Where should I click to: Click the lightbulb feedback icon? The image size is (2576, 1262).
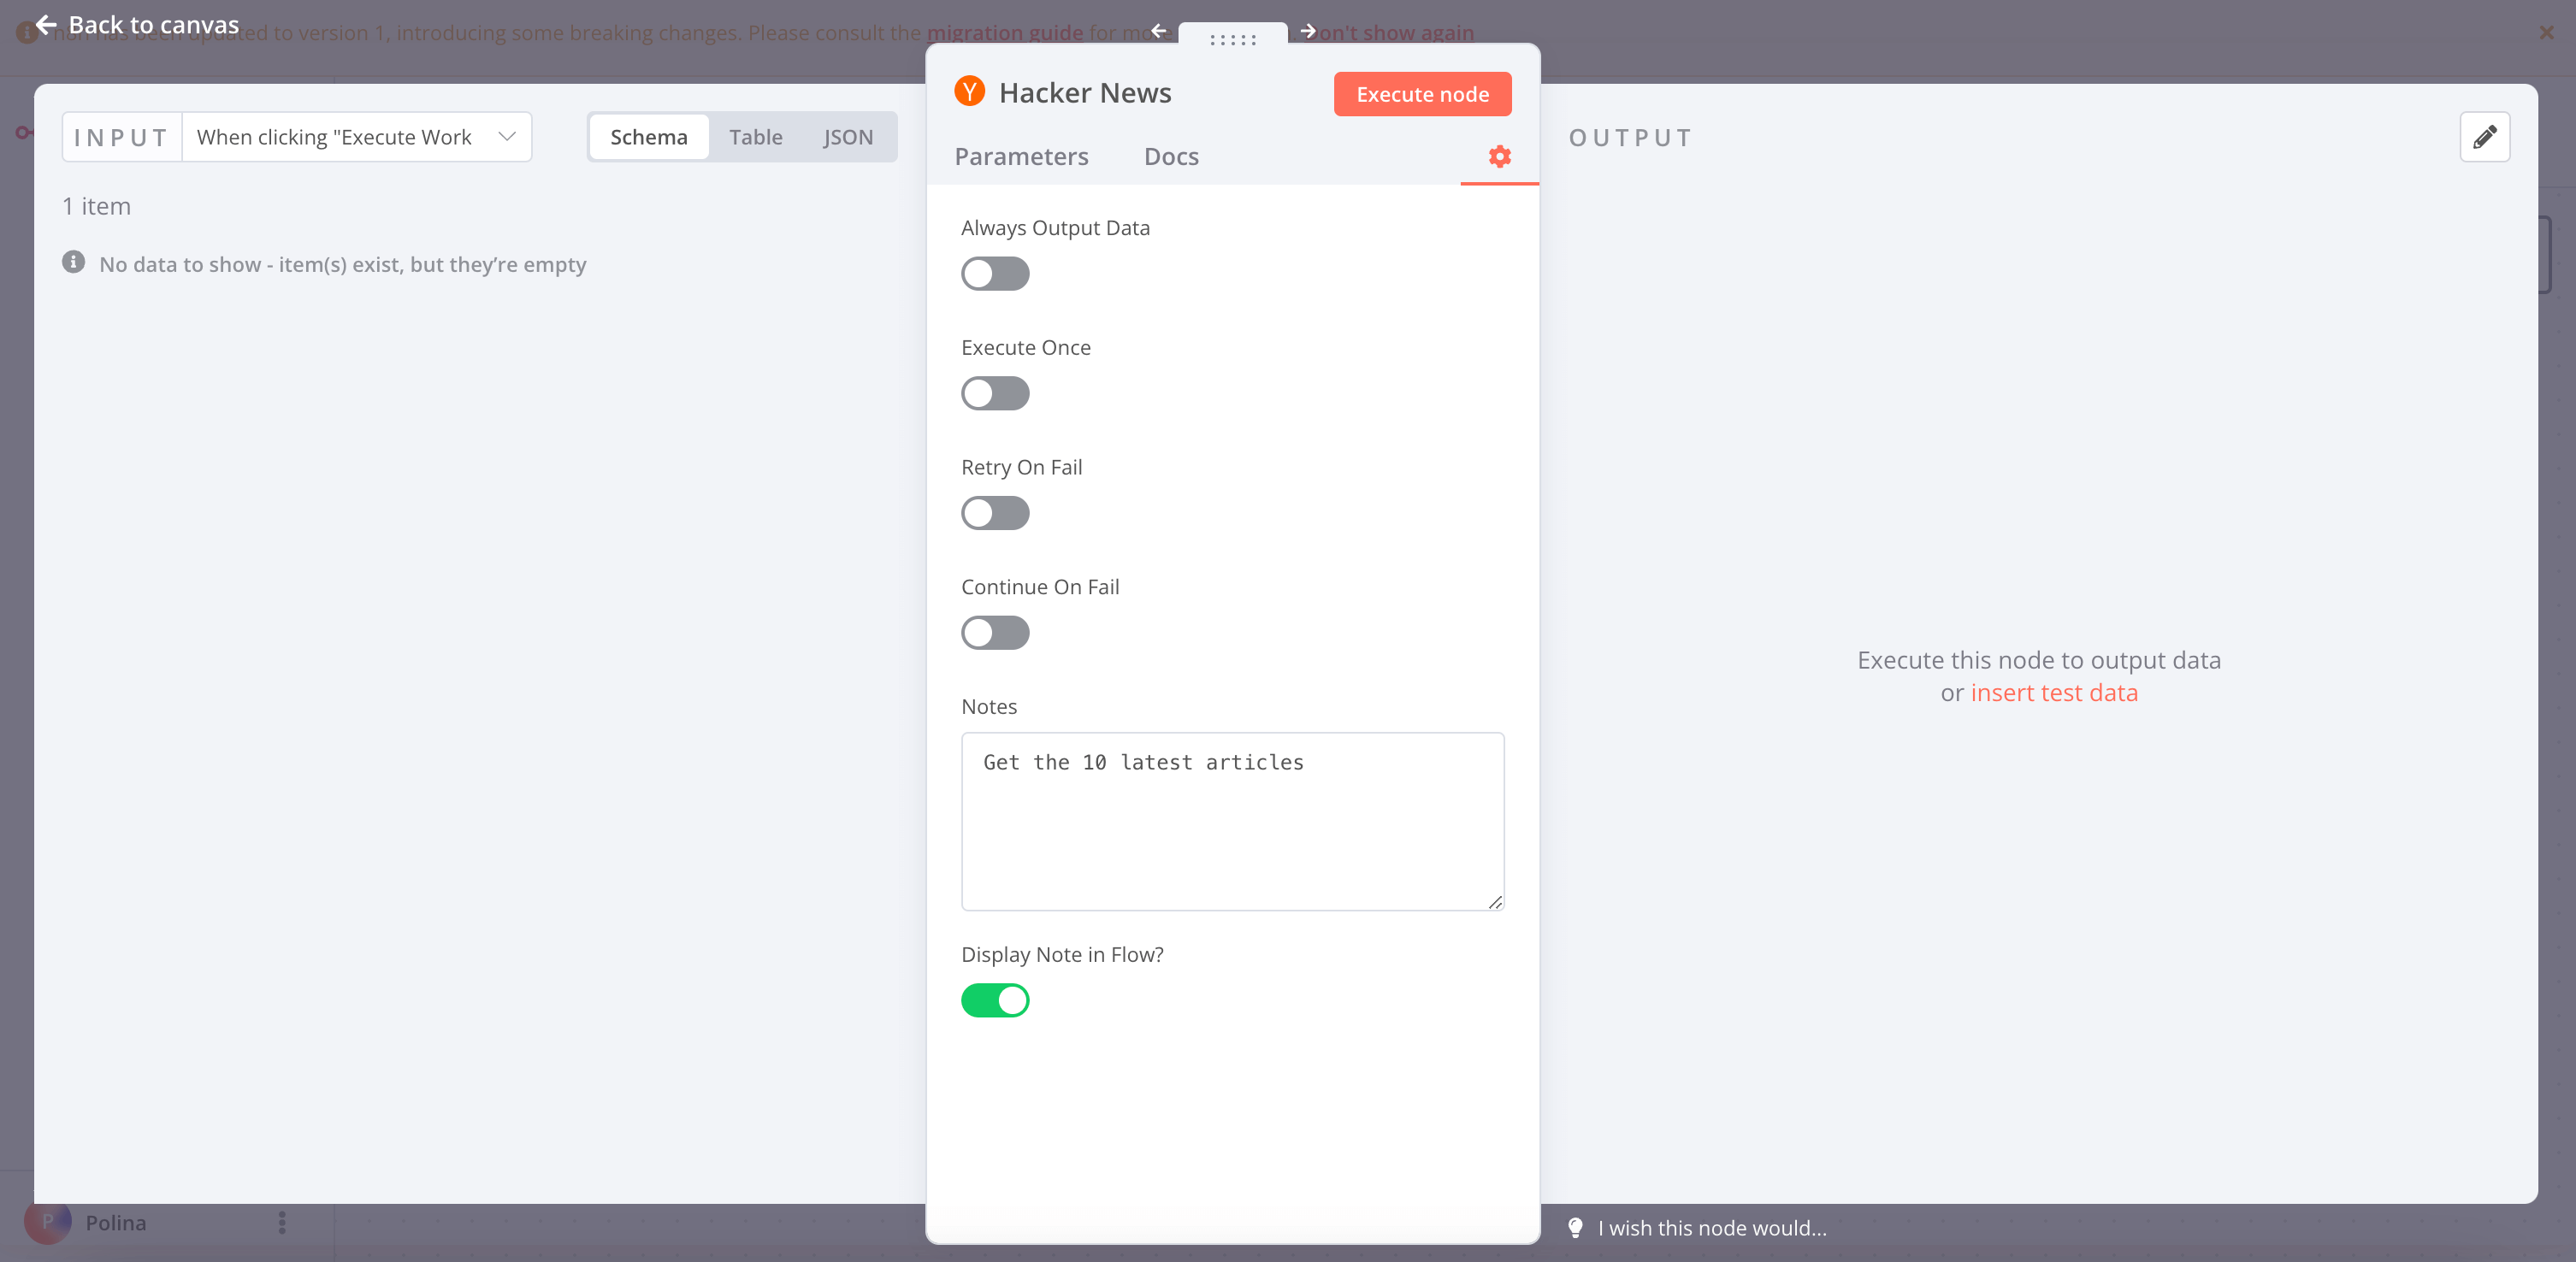tap(1575, 1228)
